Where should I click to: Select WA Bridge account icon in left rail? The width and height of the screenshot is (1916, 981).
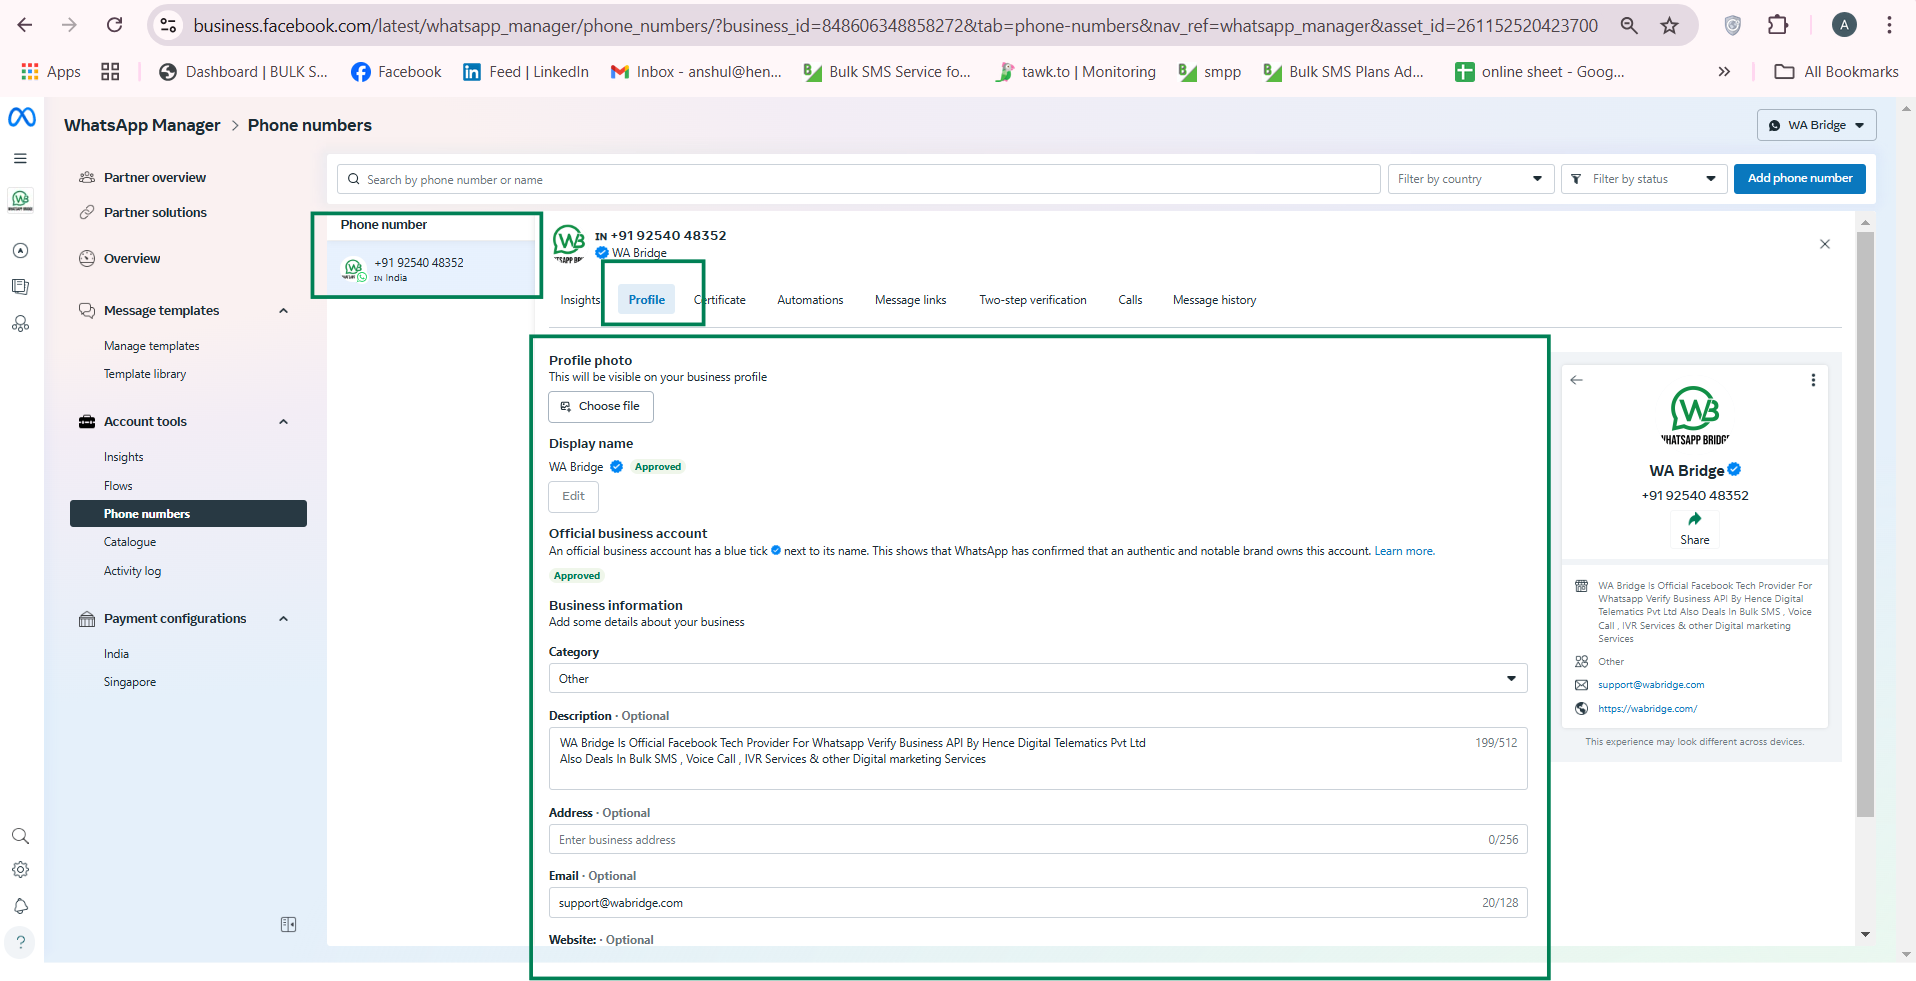click(x=20, y=200)
